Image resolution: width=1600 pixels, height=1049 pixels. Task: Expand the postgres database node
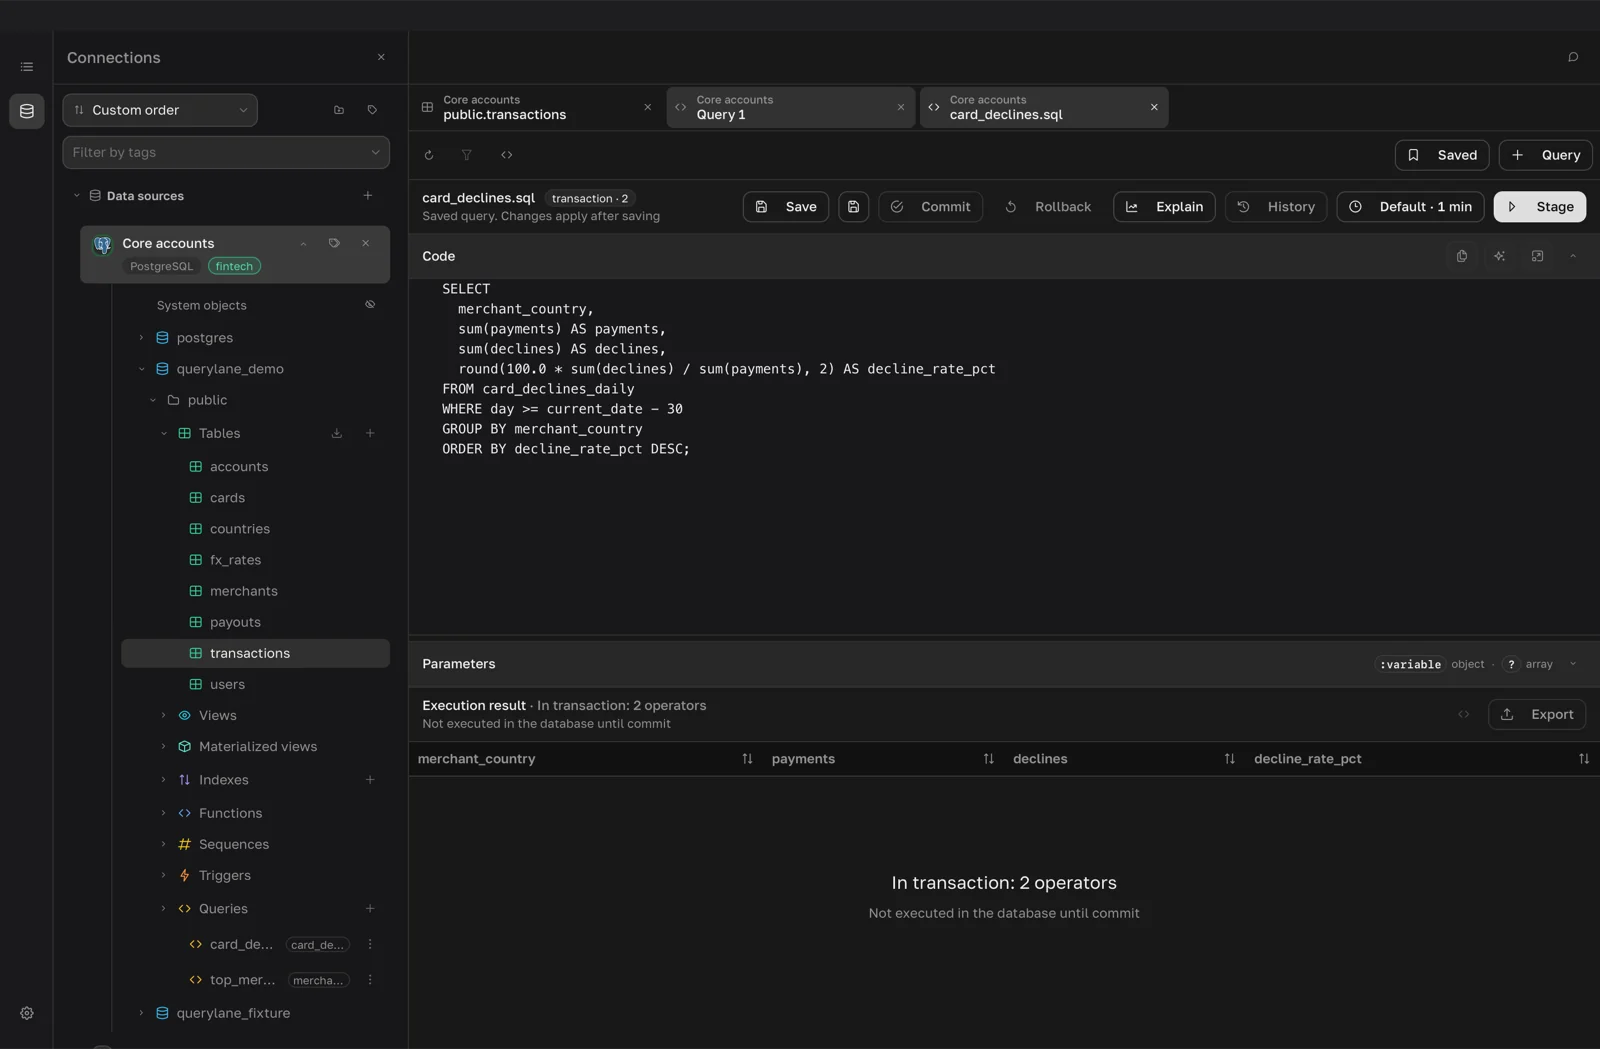tap(141, 338)
